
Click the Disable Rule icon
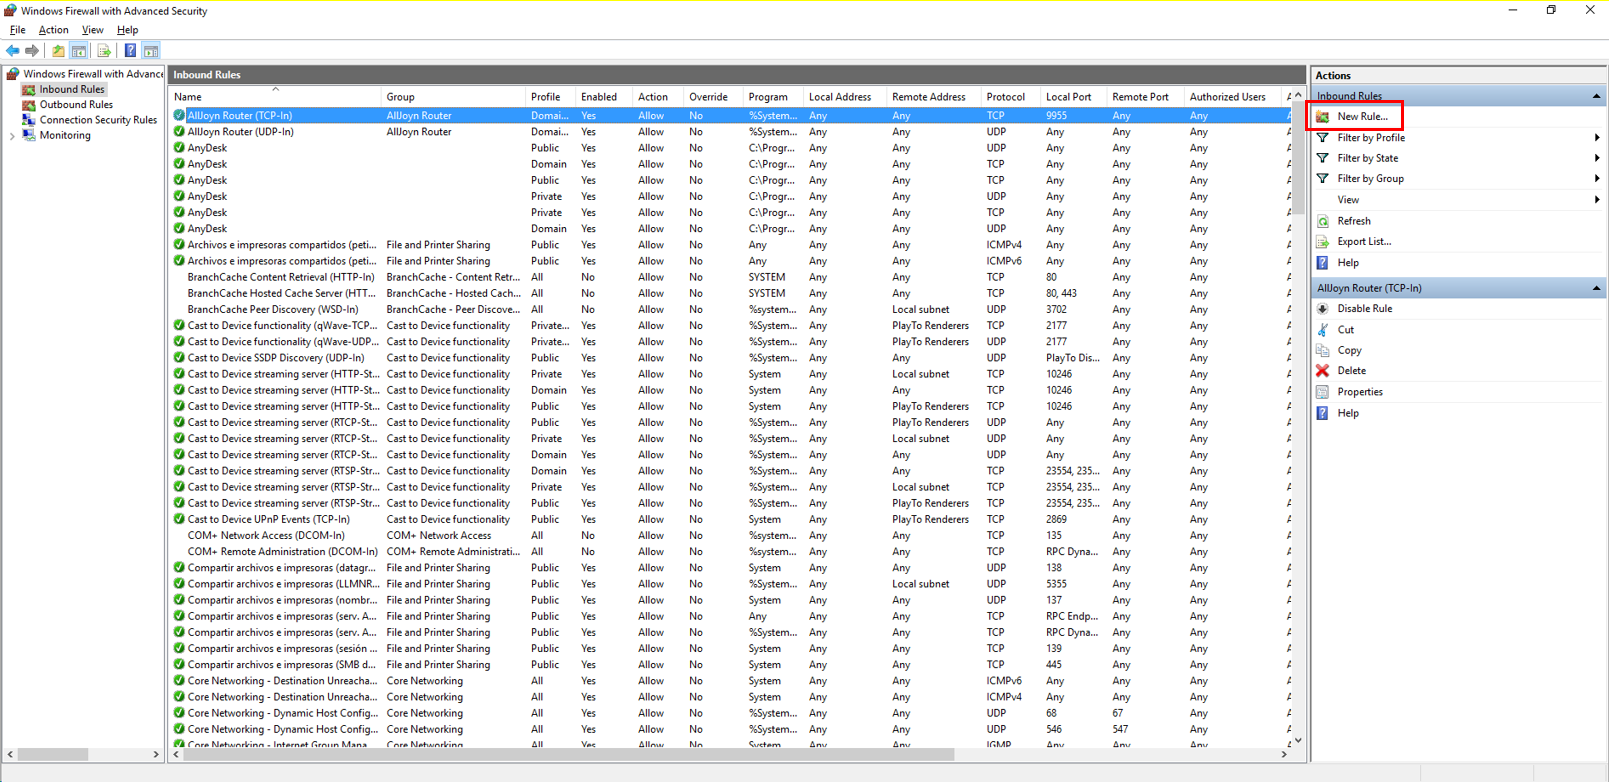1323,309
